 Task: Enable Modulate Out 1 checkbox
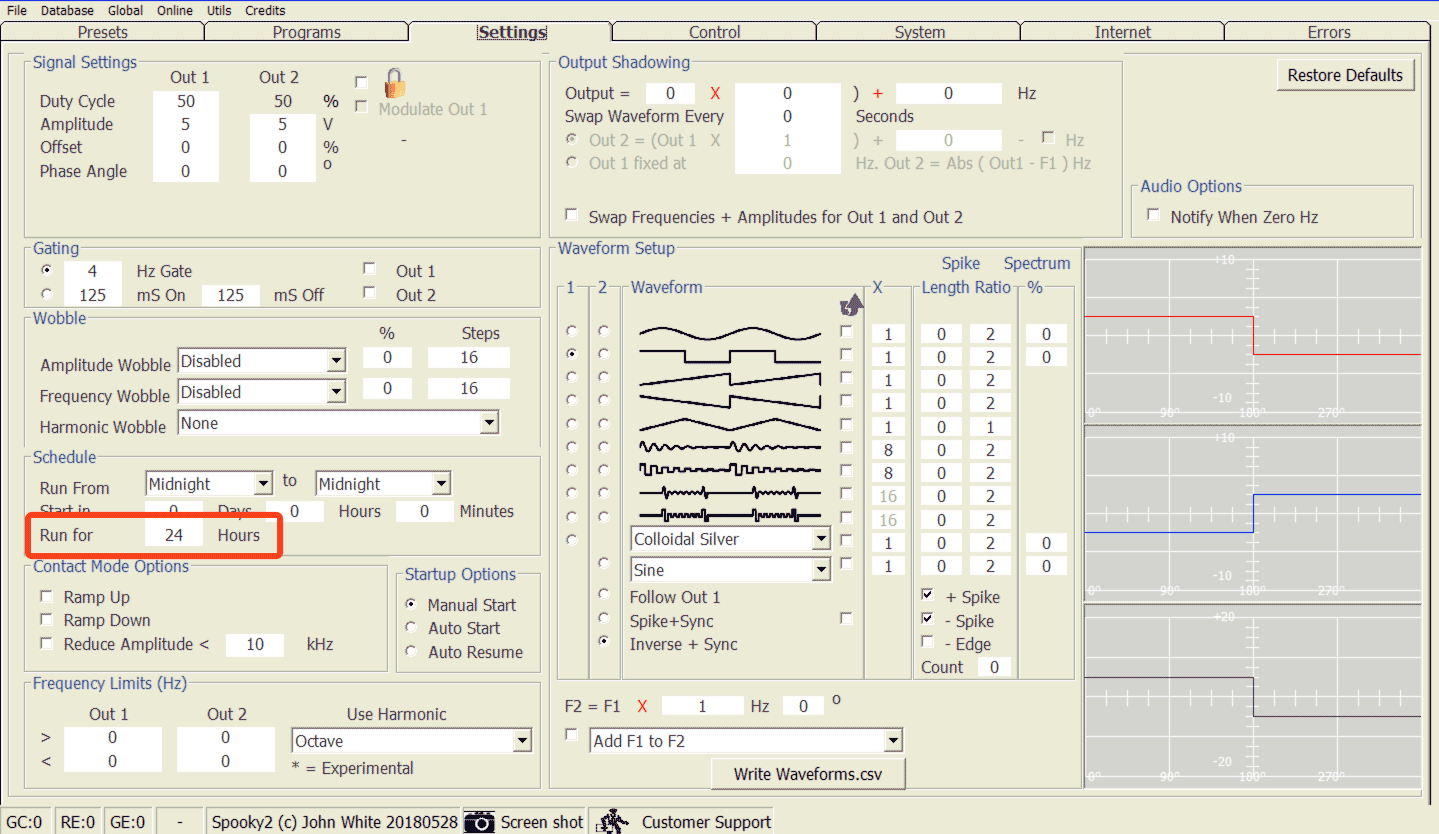click(x=361, y=107)
